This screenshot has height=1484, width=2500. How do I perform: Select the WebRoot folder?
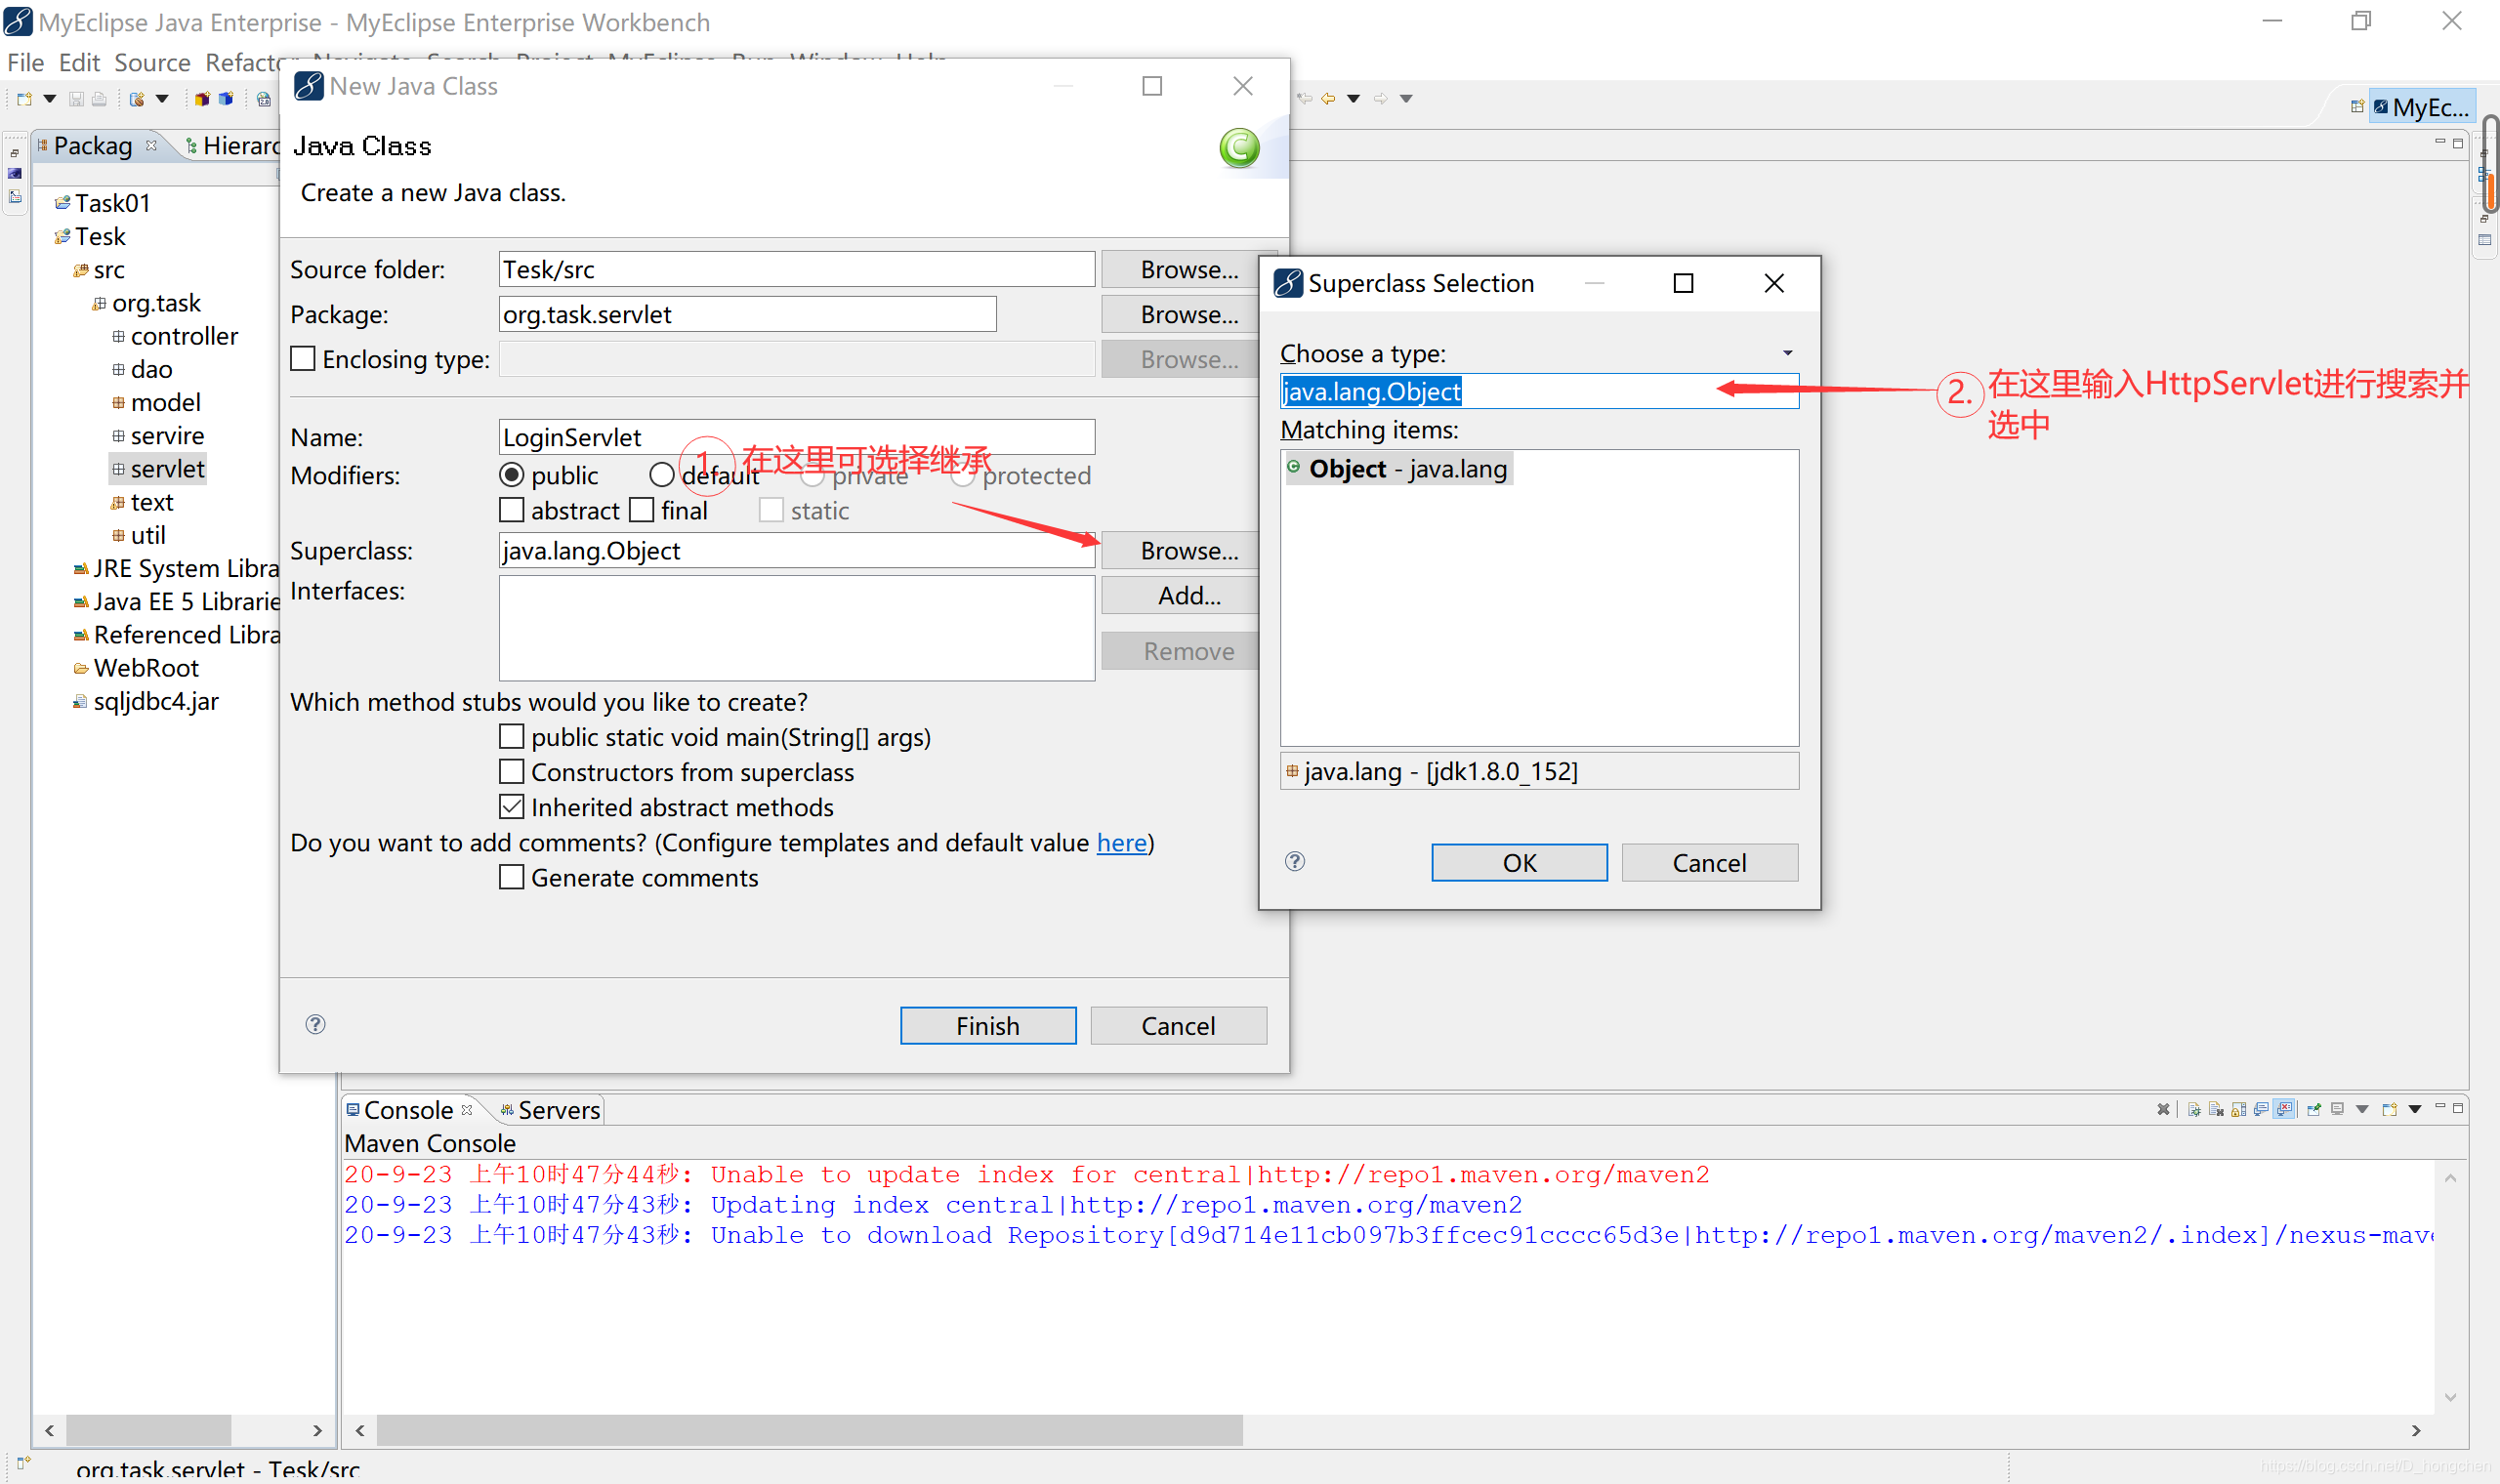pyautogui.click(x=136, y=668)
